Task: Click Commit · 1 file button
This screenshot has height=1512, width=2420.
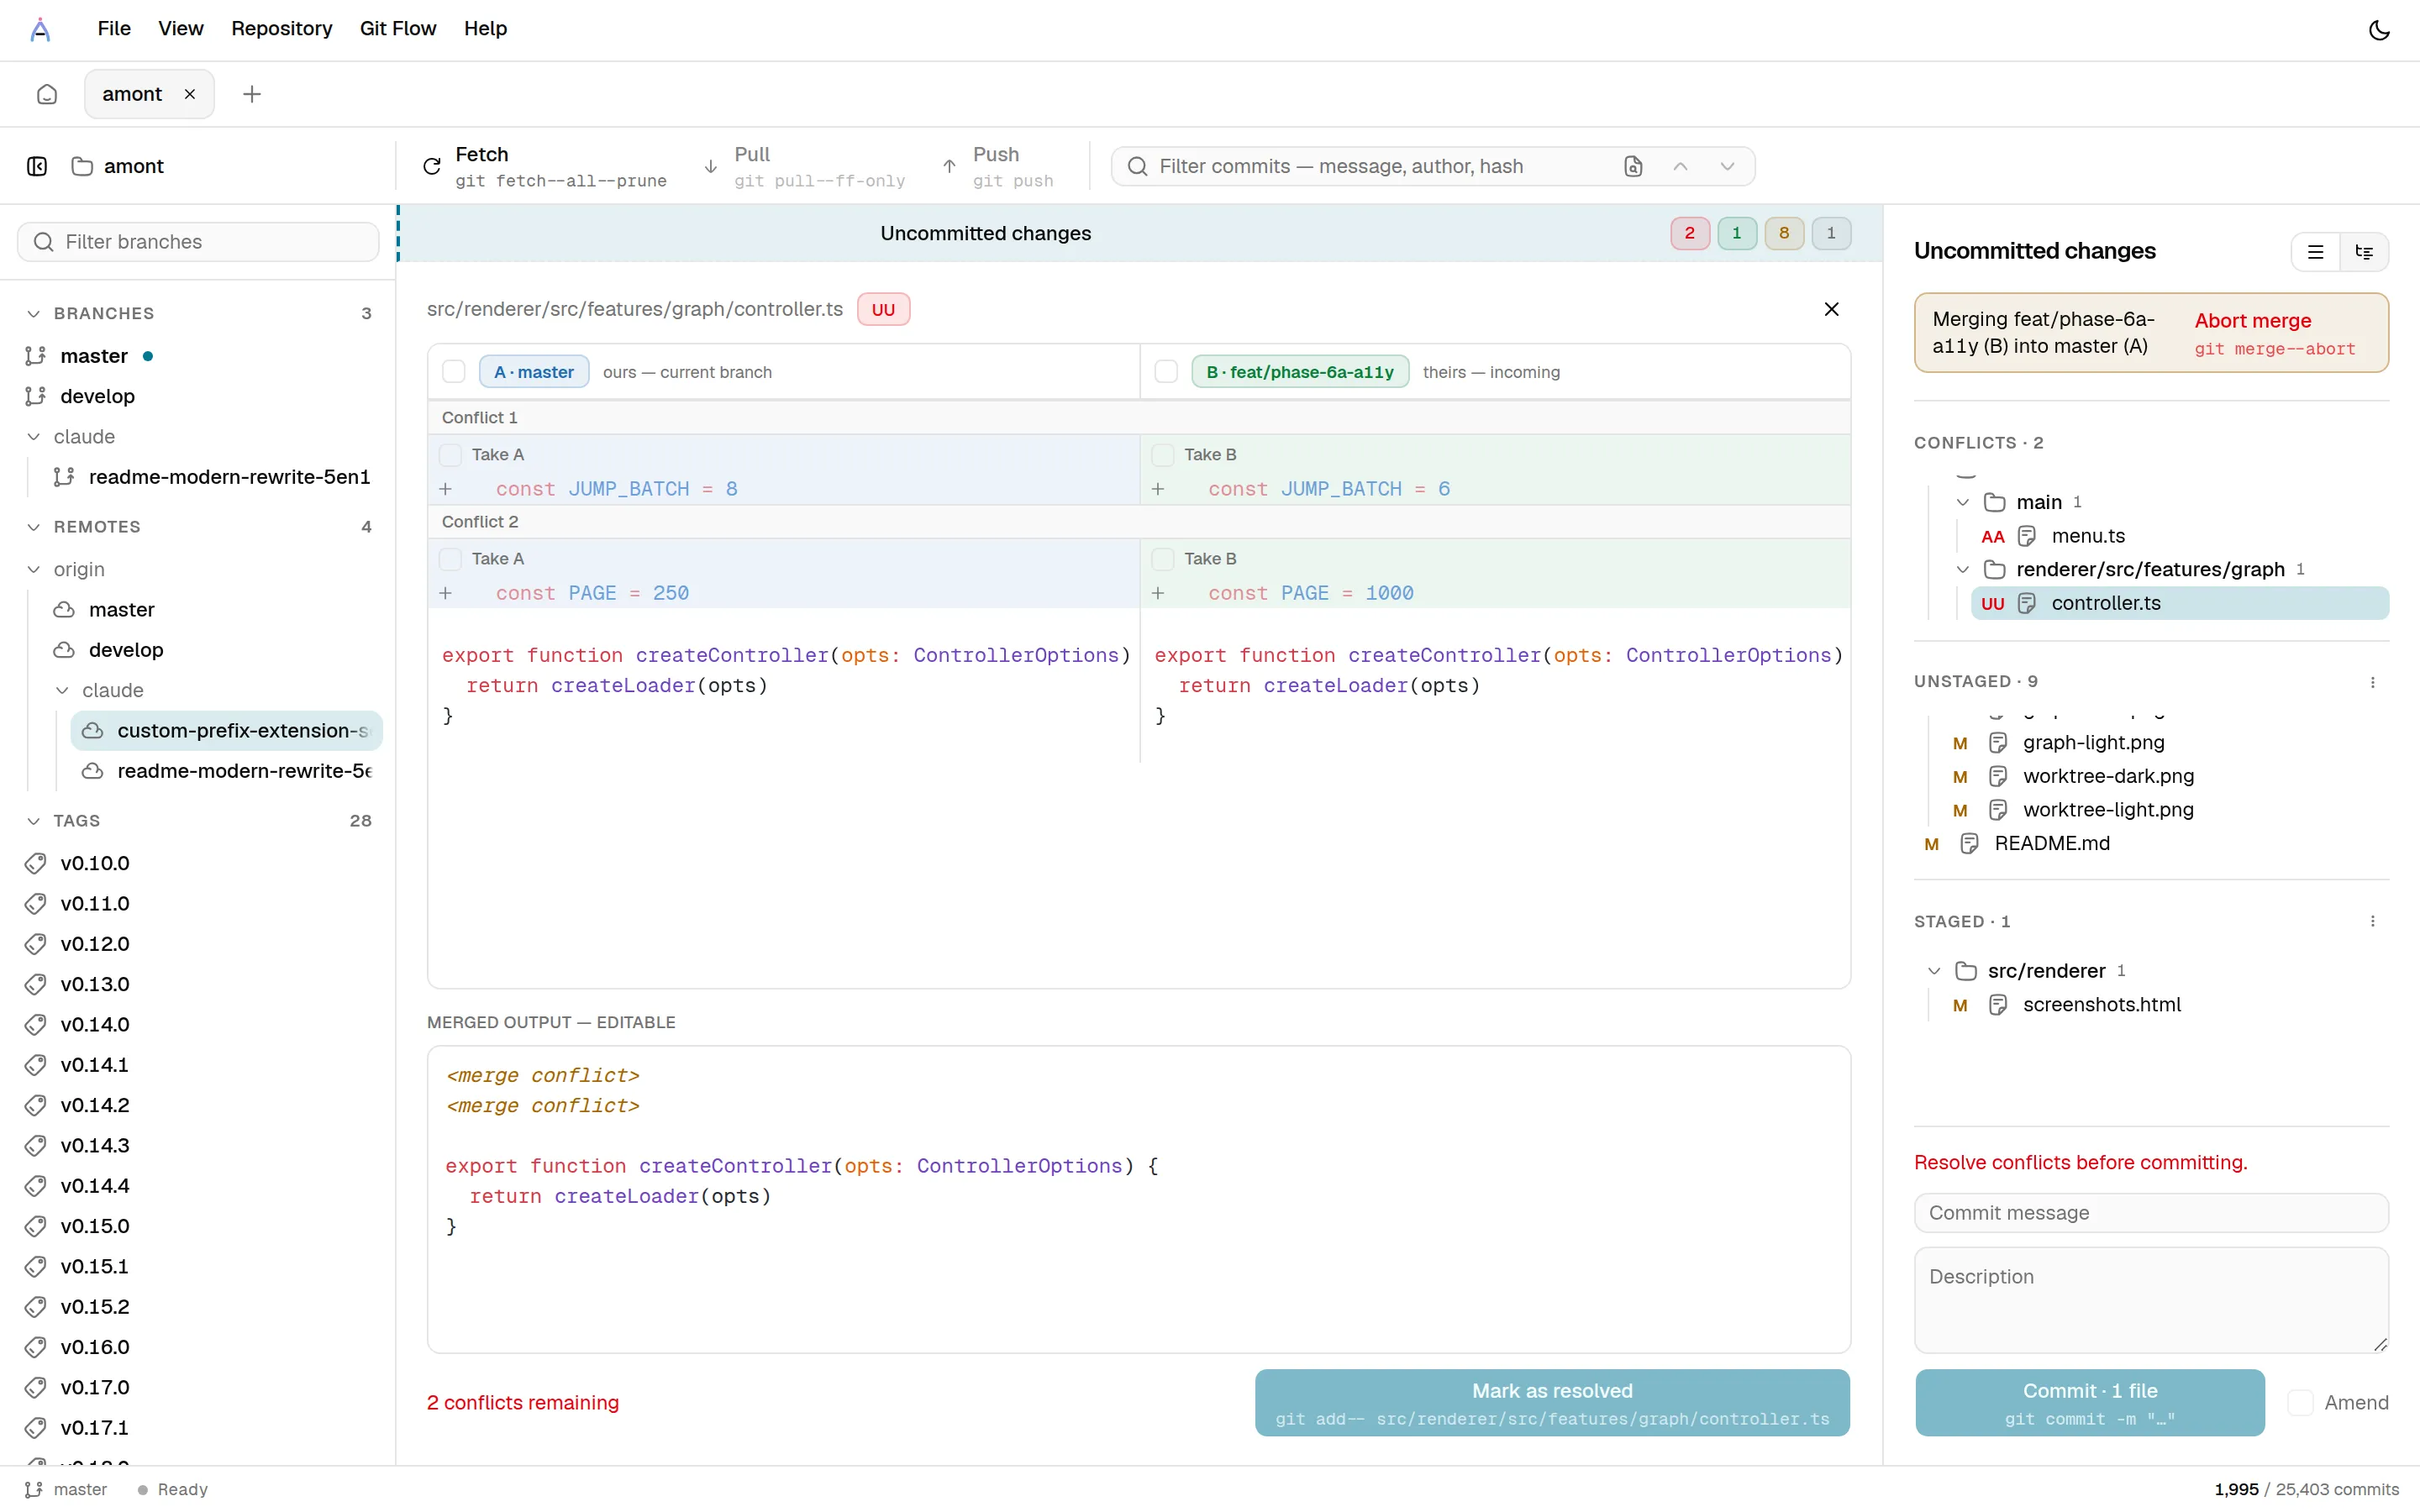Action: (x=2090, y=1403)
